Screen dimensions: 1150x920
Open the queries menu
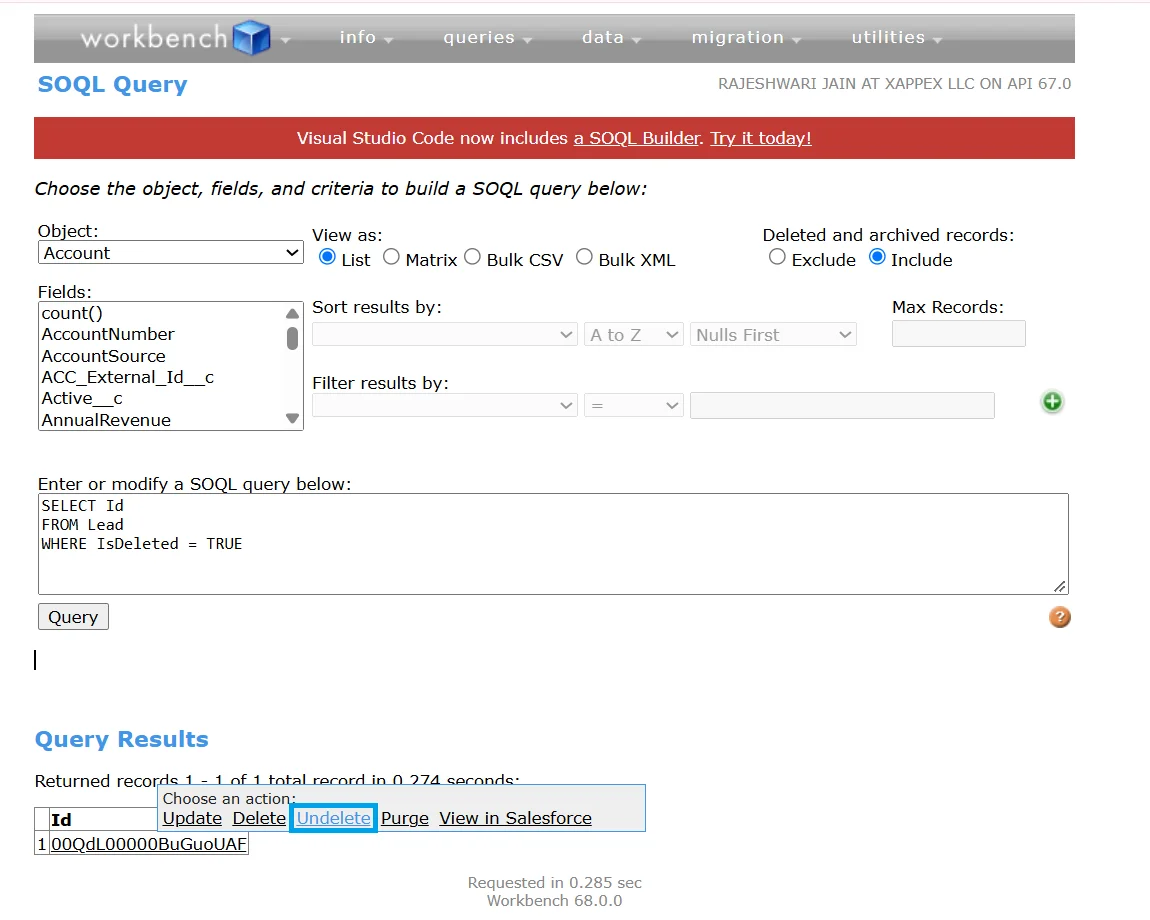tap(487, 37)
